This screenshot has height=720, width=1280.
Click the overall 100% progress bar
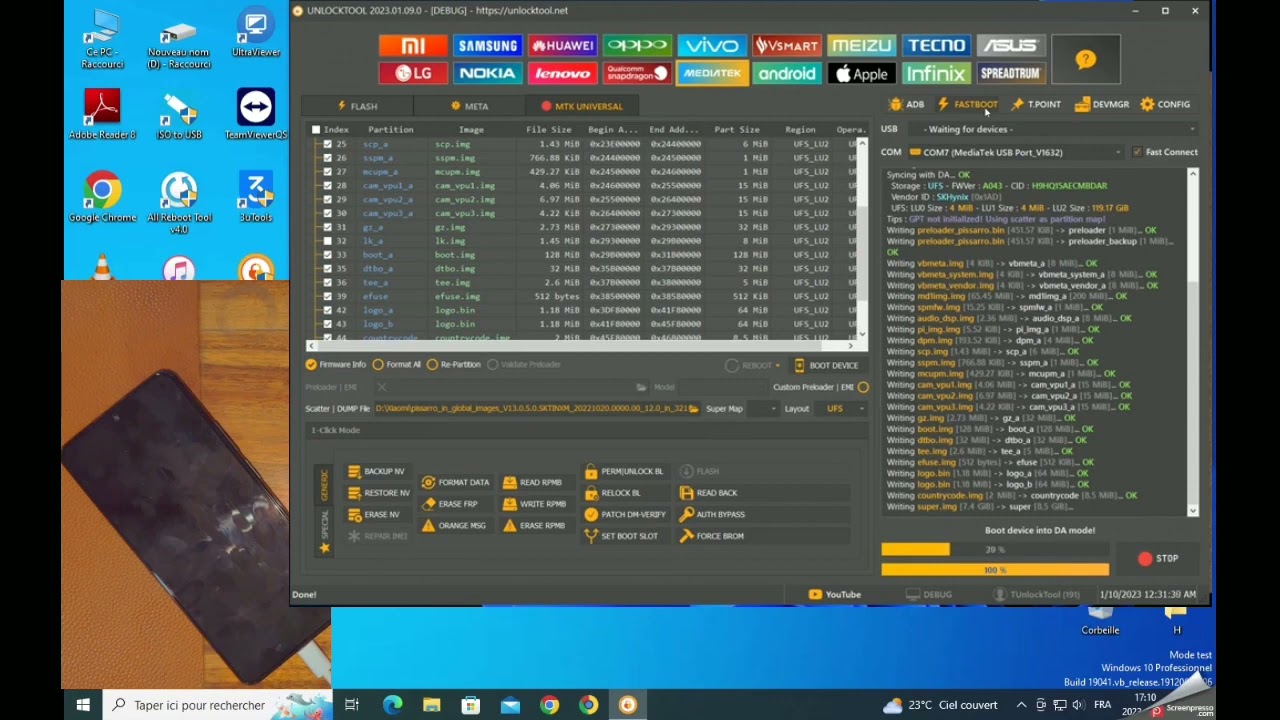click(x=995, y=570)
